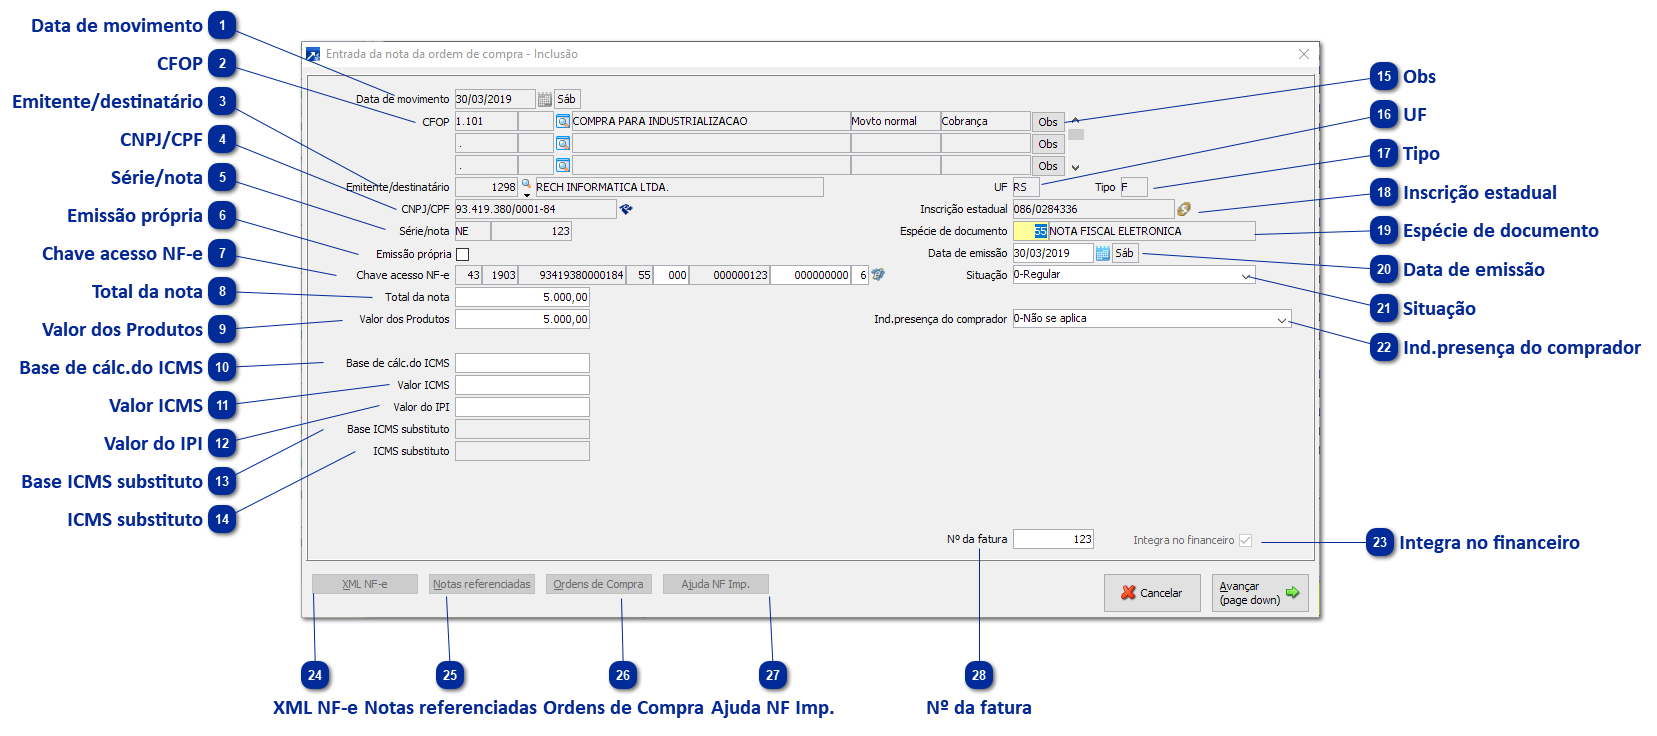Click the query icon next to CNPJ/CPF
1657x736 pixels.
coord(626,209)
